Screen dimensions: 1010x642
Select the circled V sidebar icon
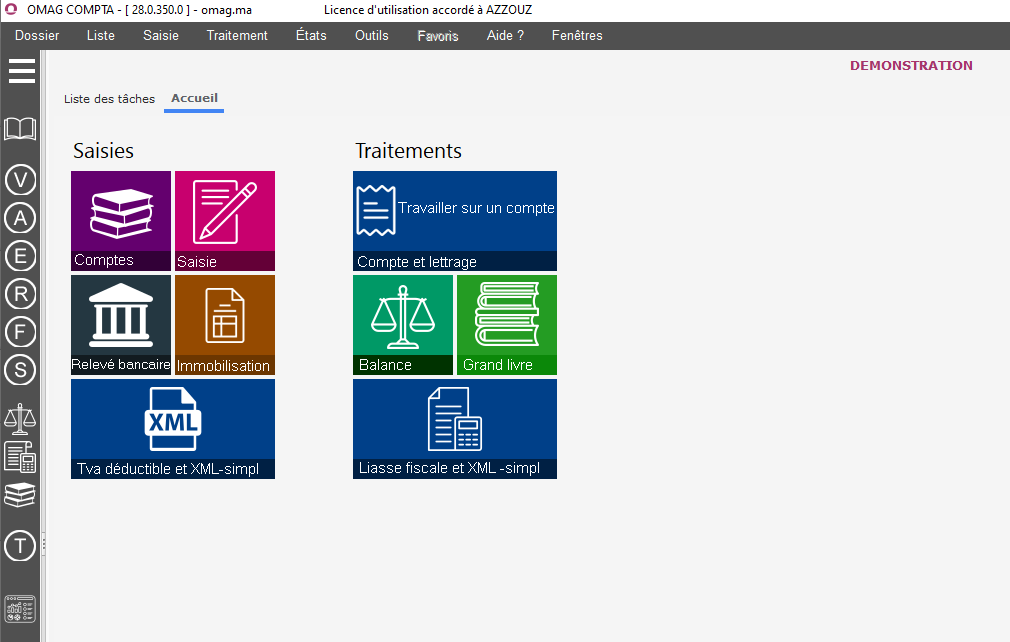point(20,180)
